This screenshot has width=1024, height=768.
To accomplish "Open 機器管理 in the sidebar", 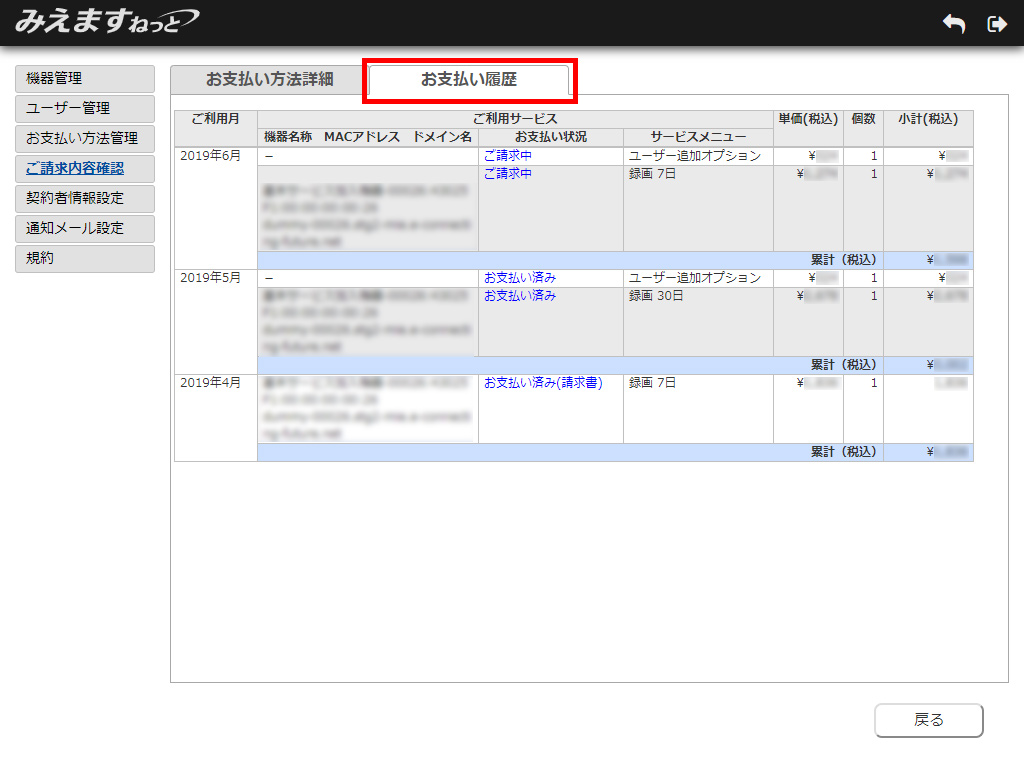I will [85, 78].
